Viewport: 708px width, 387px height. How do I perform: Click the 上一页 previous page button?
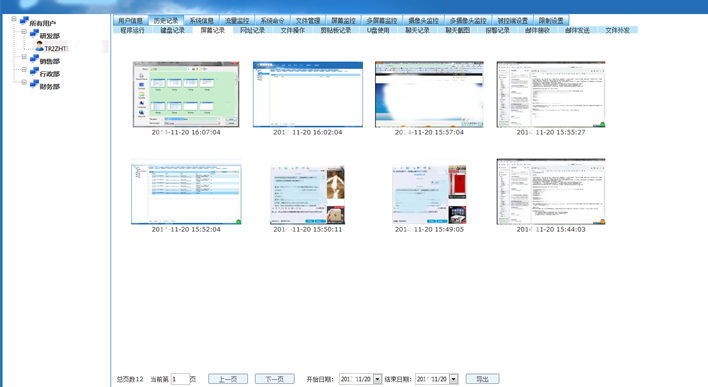click(228, 379)
